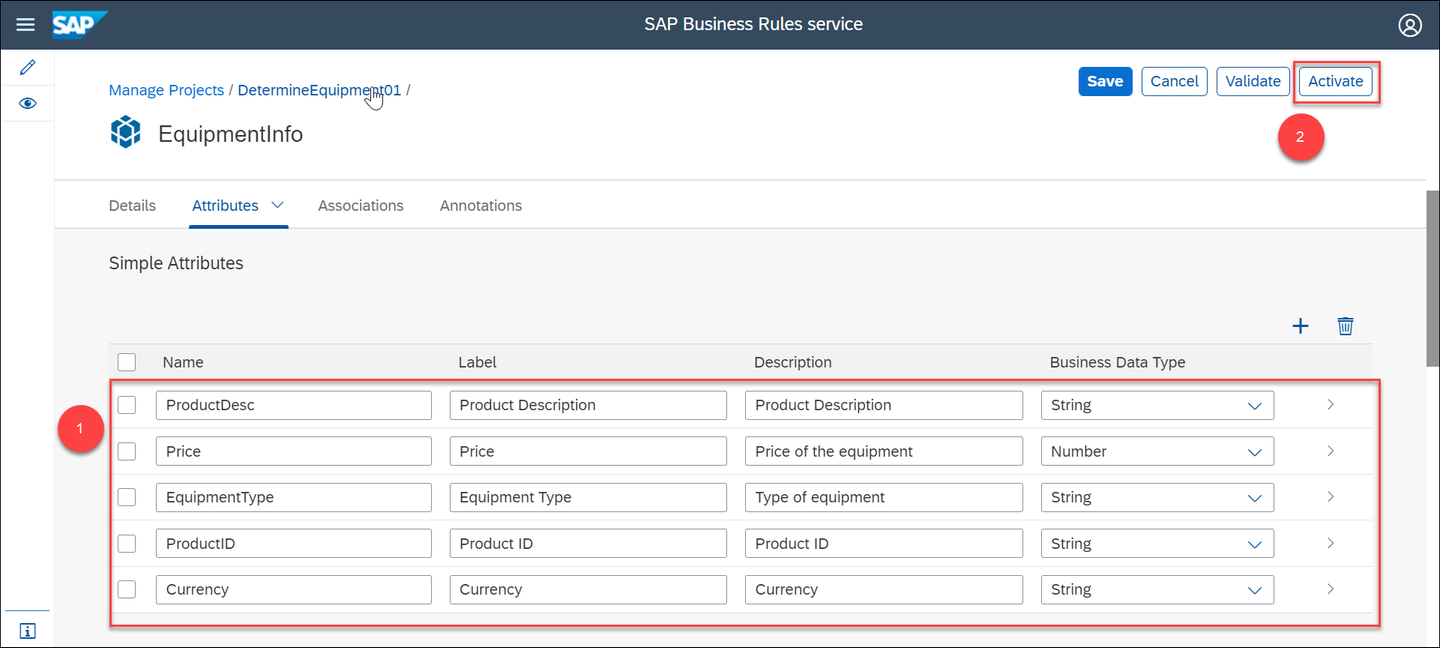
Task: Edit the Price label field
Action: coord(588,451)
